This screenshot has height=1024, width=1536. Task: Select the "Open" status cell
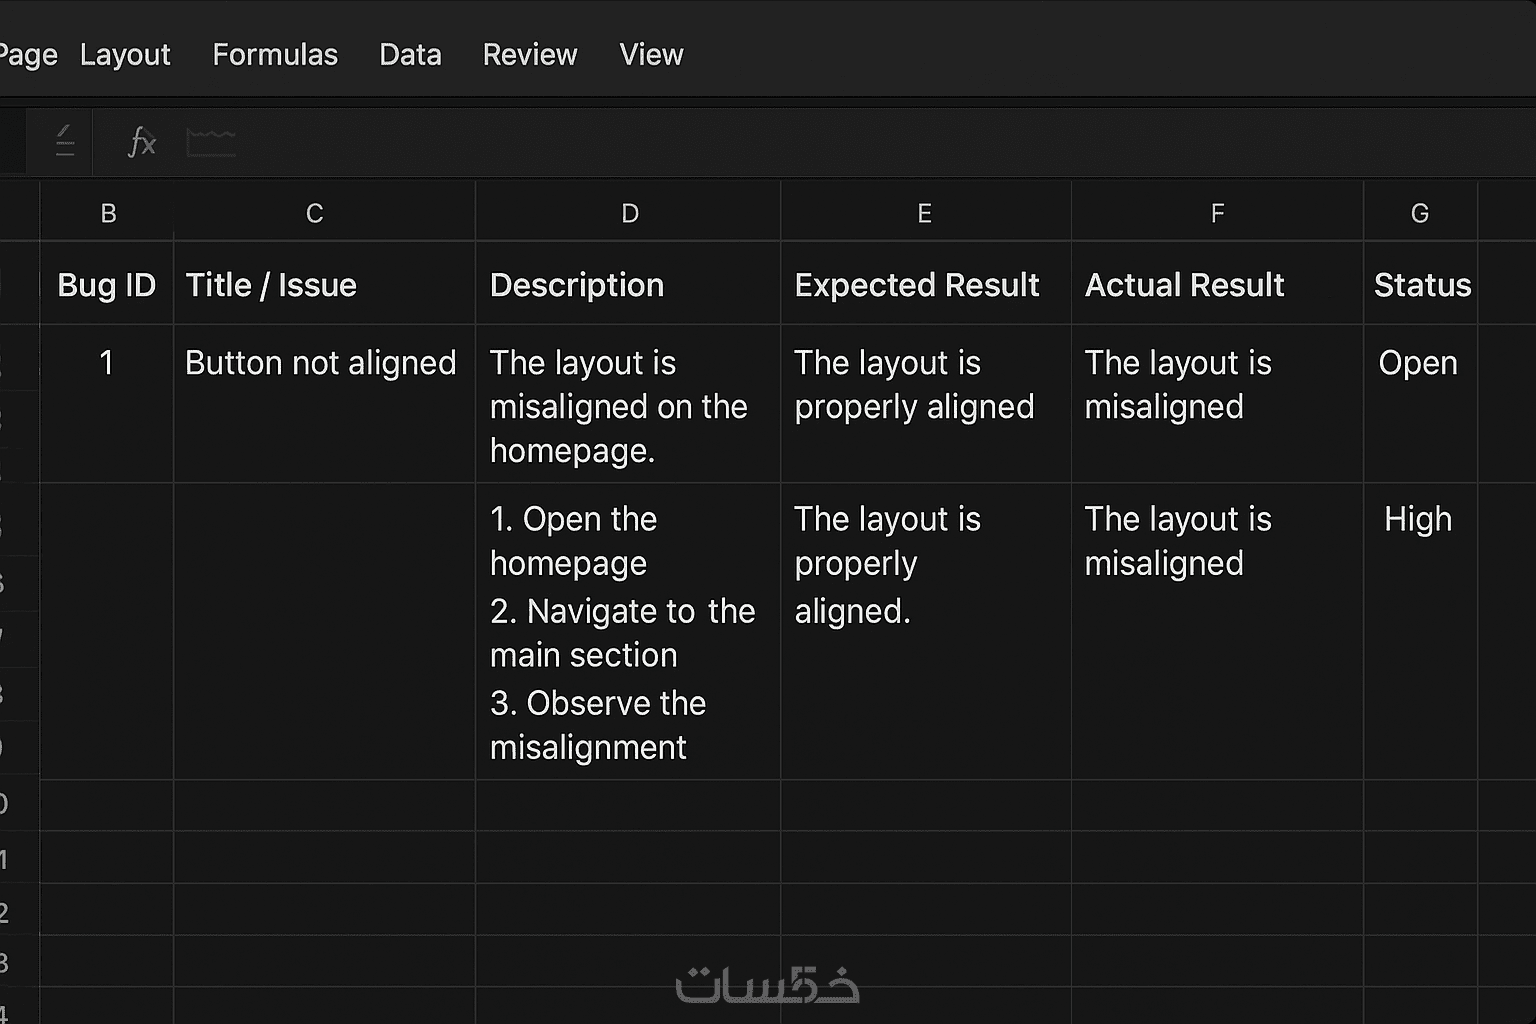coord(1418,363)
